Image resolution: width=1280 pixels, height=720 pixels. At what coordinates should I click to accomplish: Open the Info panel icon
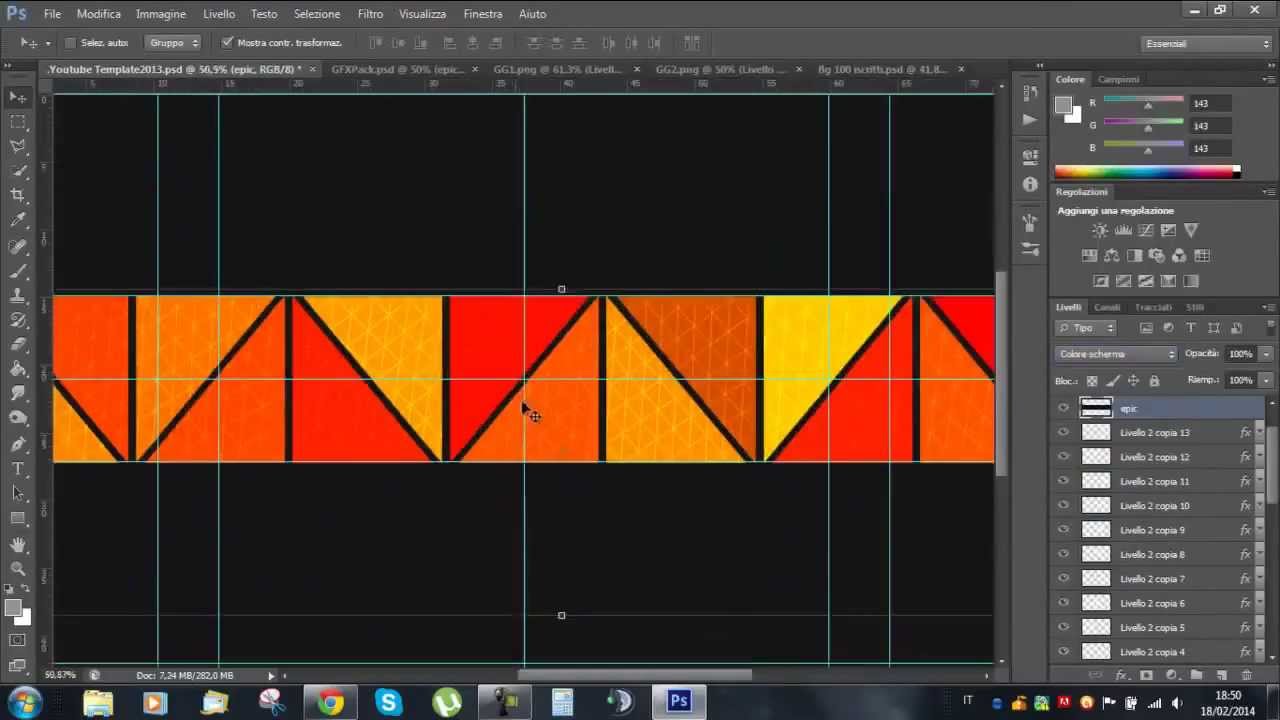coord(1030,184)
